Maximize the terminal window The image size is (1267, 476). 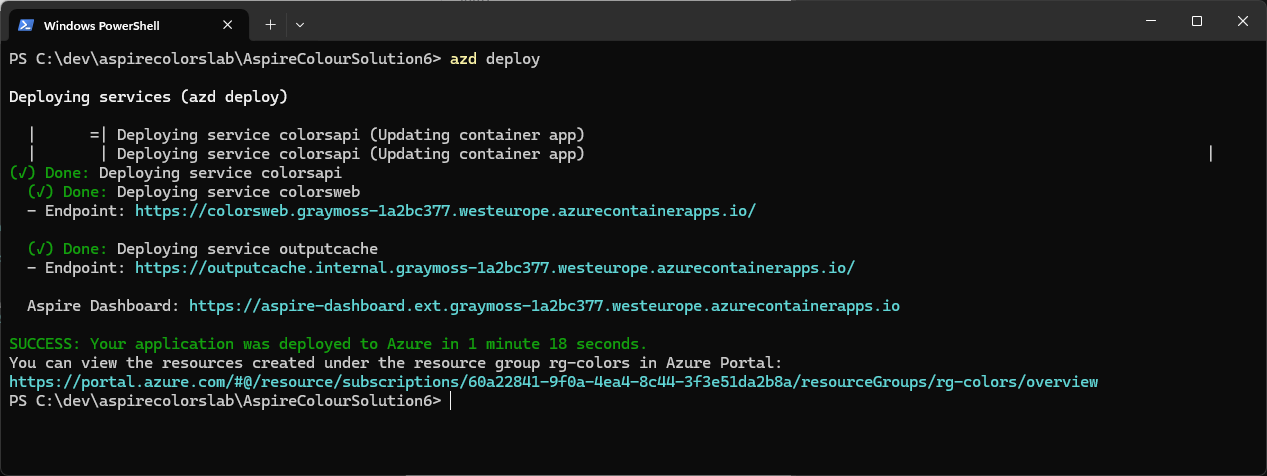coord(1196,21)
